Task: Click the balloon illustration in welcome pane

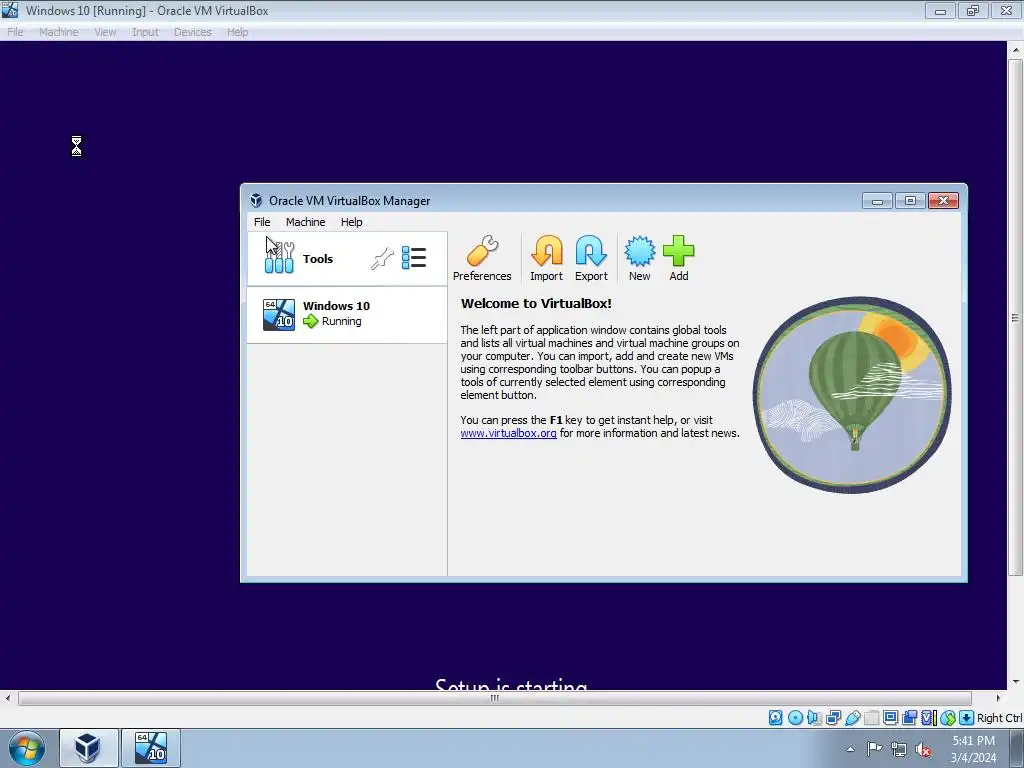Action: coord(852,394)
